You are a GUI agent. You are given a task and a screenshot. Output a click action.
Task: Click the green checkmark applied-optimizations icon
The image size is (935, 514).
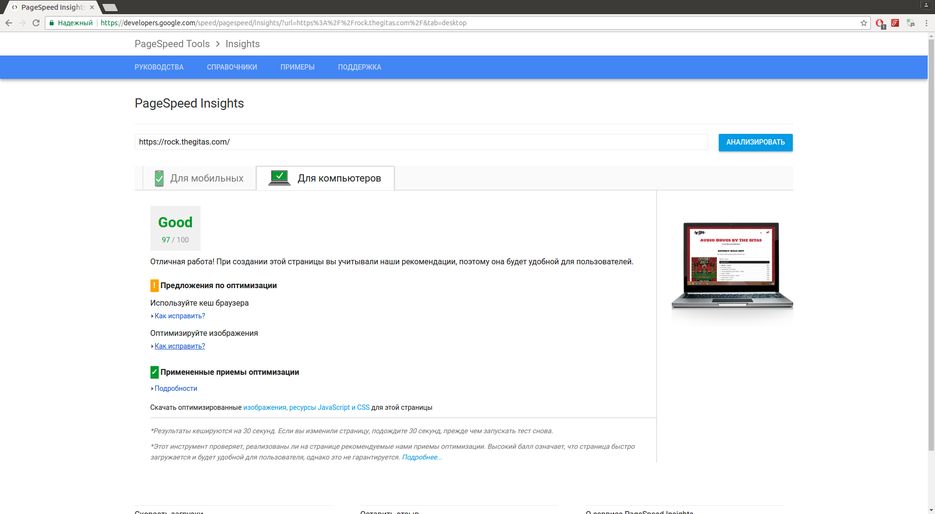tap(154, 372)
